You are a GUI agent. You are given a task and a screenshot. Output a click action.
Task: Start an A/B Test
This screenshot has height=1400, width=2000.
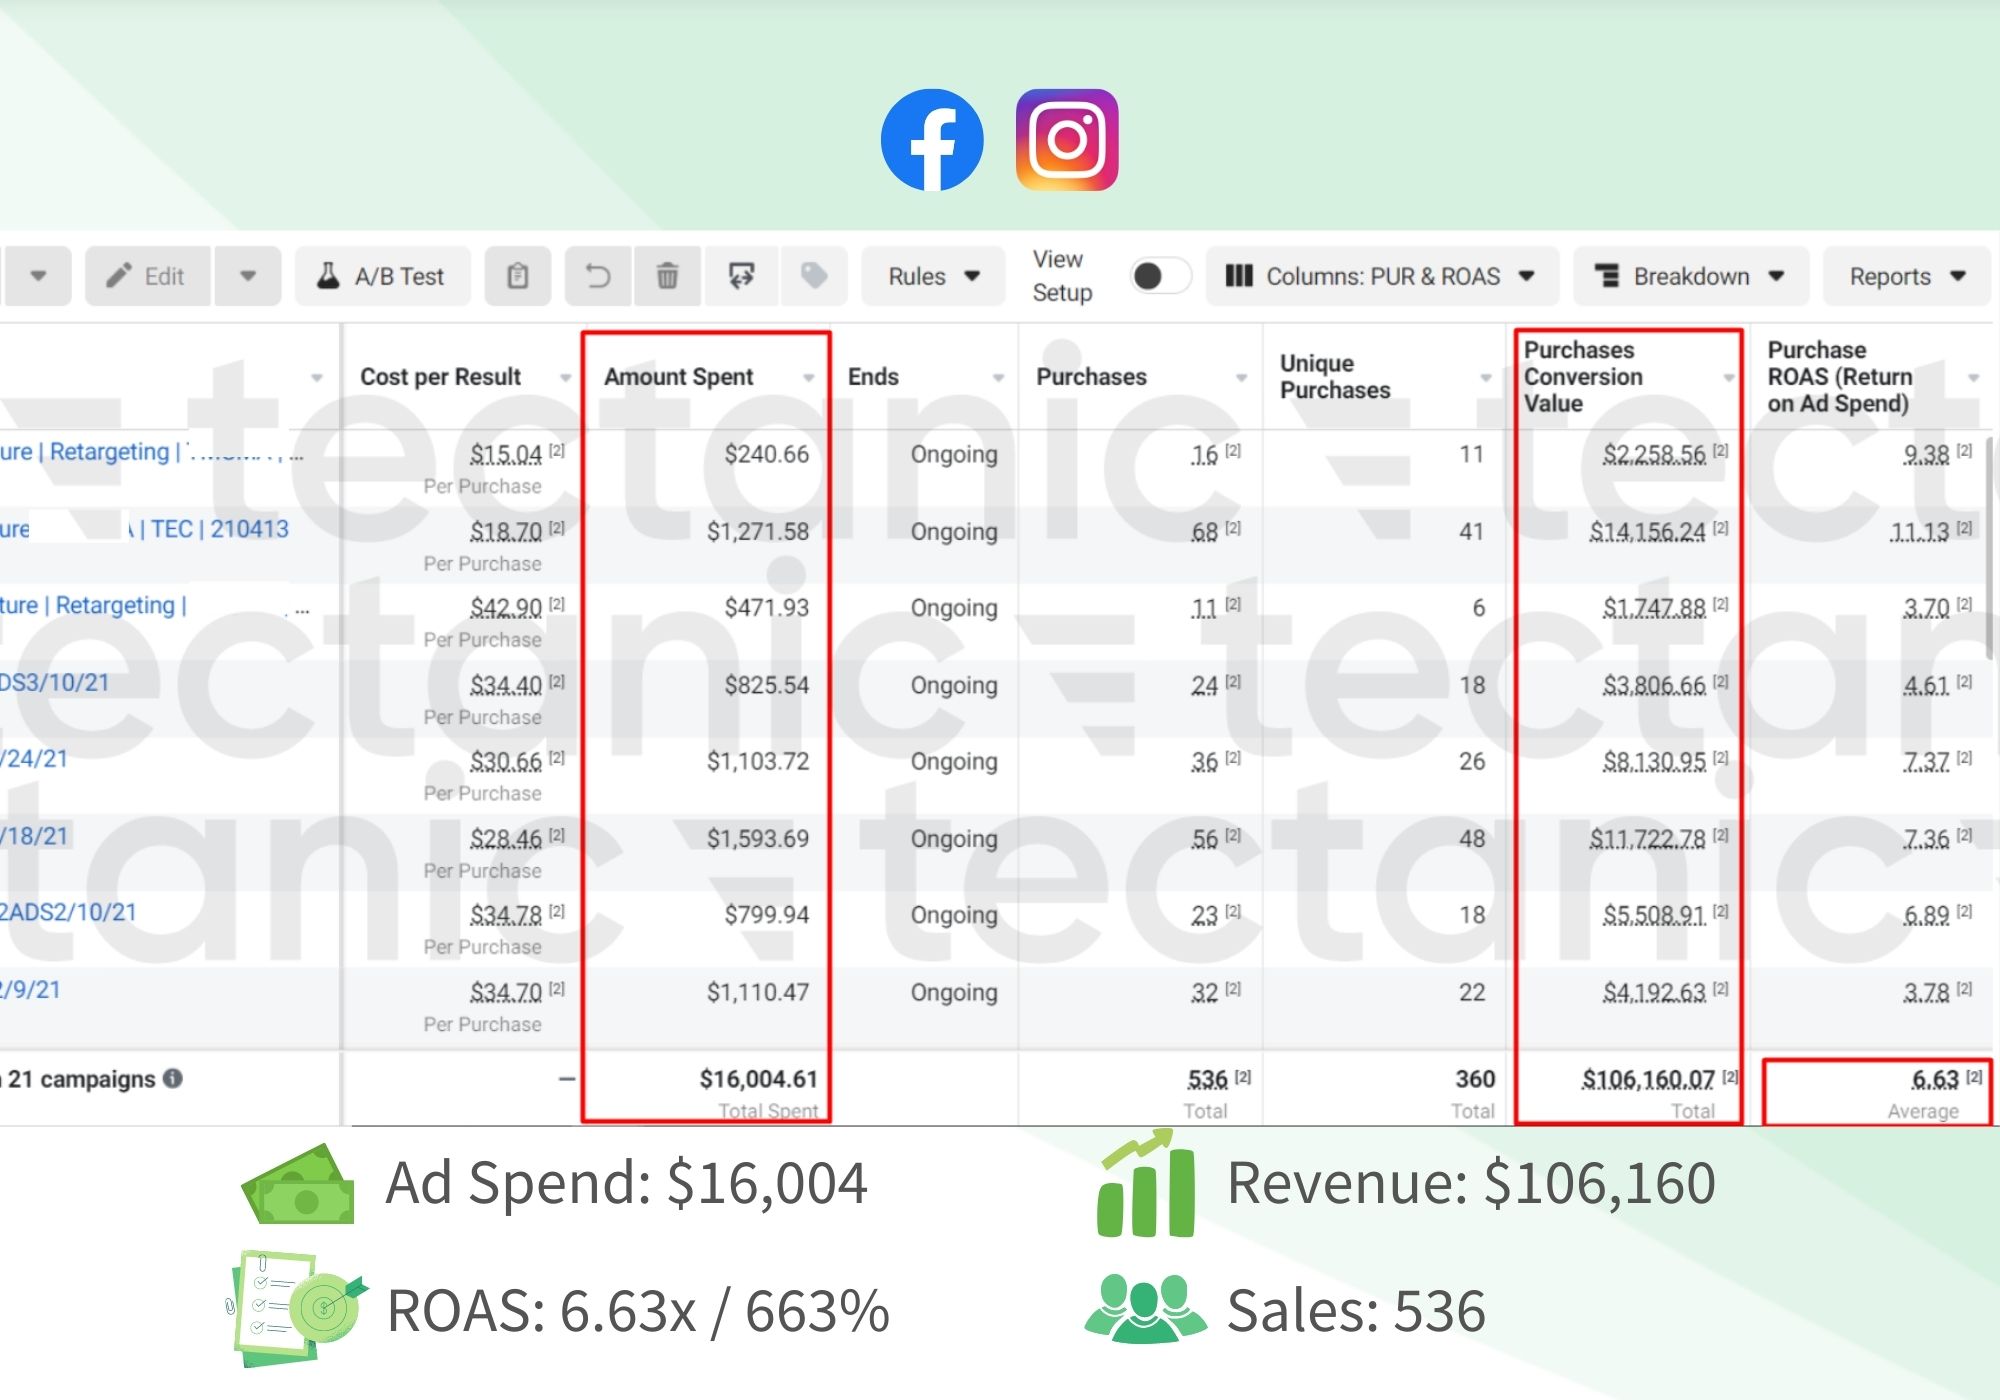click(382, 276)
